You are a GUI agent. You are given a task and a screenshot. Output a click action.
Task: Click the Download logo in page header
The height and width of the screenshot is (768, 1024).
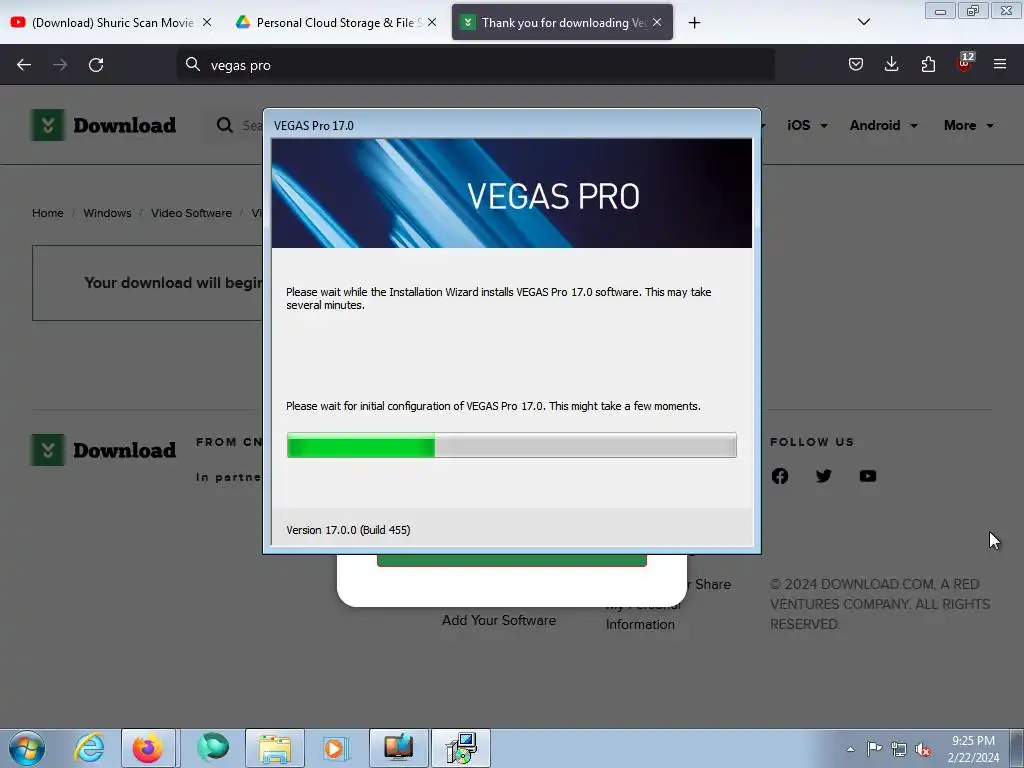[x=104, y=125]
